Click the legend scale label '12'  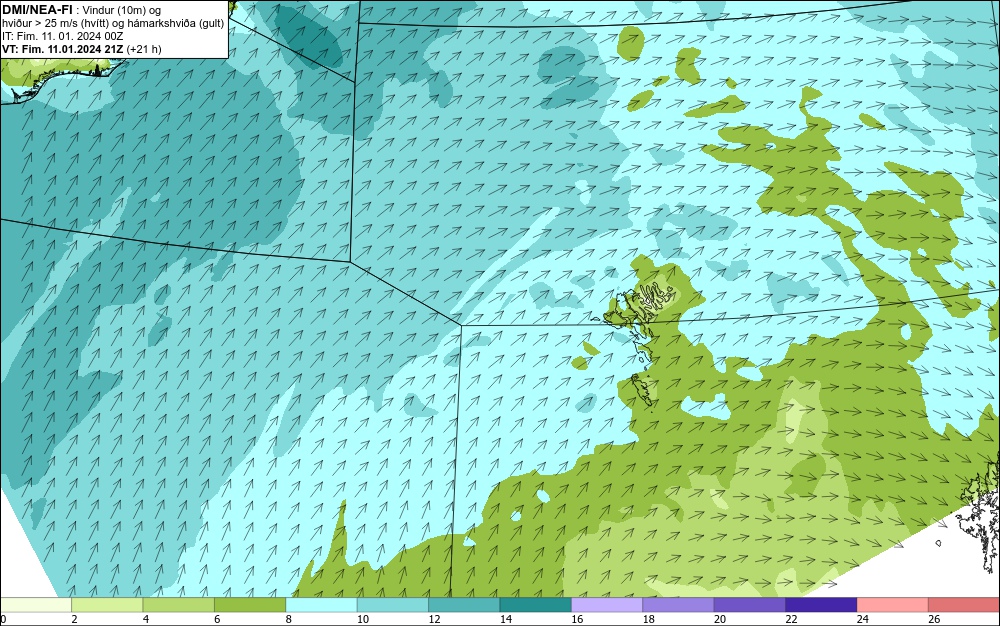pyautogui.click(x=434, y=619)
